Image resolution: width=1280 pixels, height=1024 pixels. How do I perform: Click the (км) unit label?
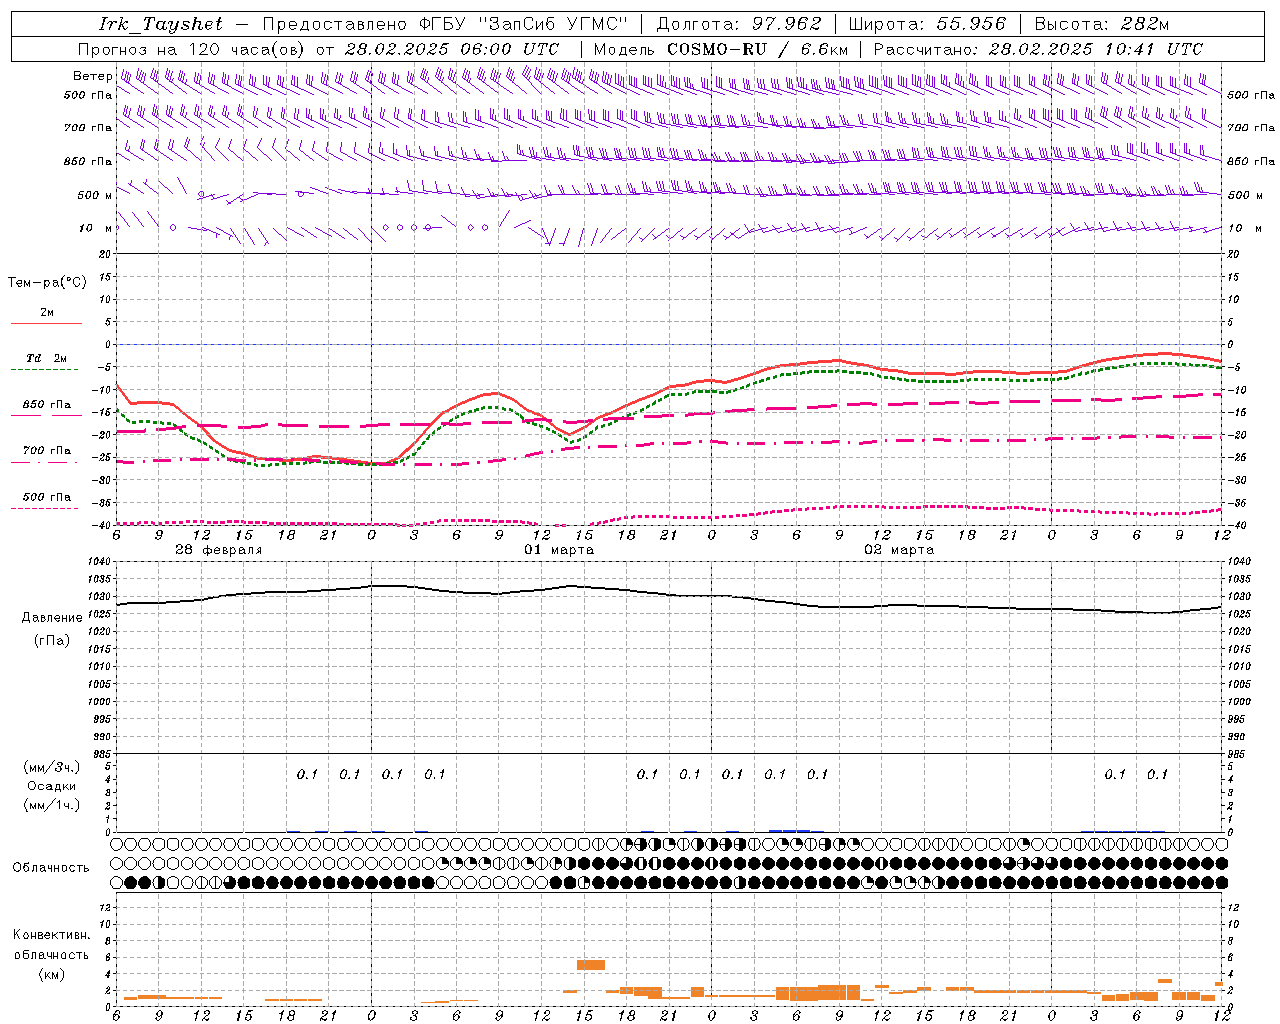click(52, 974)
